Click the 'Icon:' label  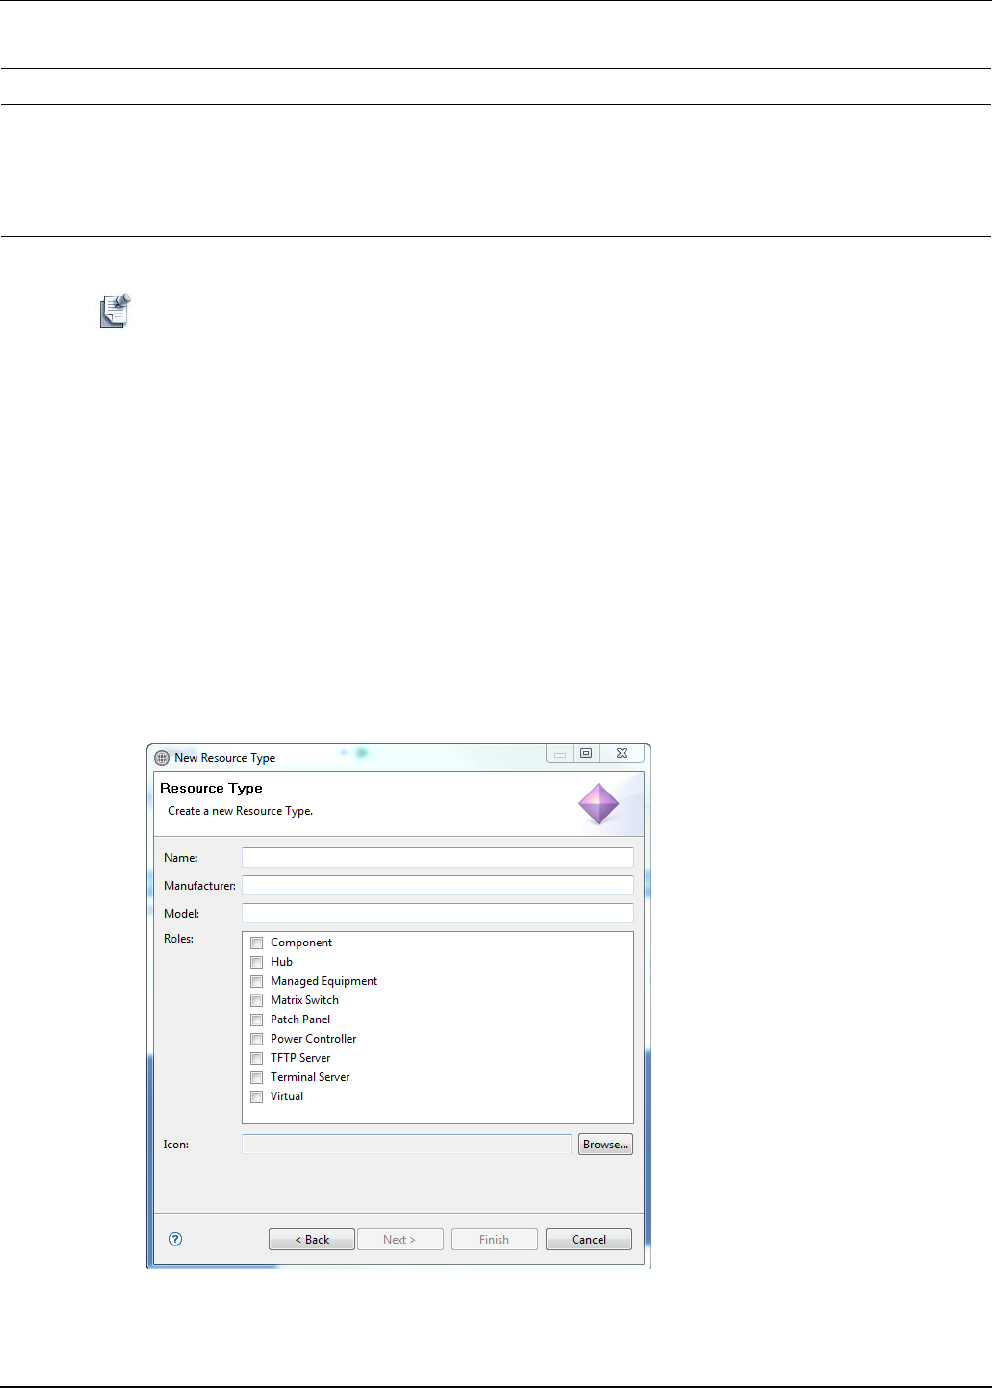pyautogui.click(x=176, y=1144)
